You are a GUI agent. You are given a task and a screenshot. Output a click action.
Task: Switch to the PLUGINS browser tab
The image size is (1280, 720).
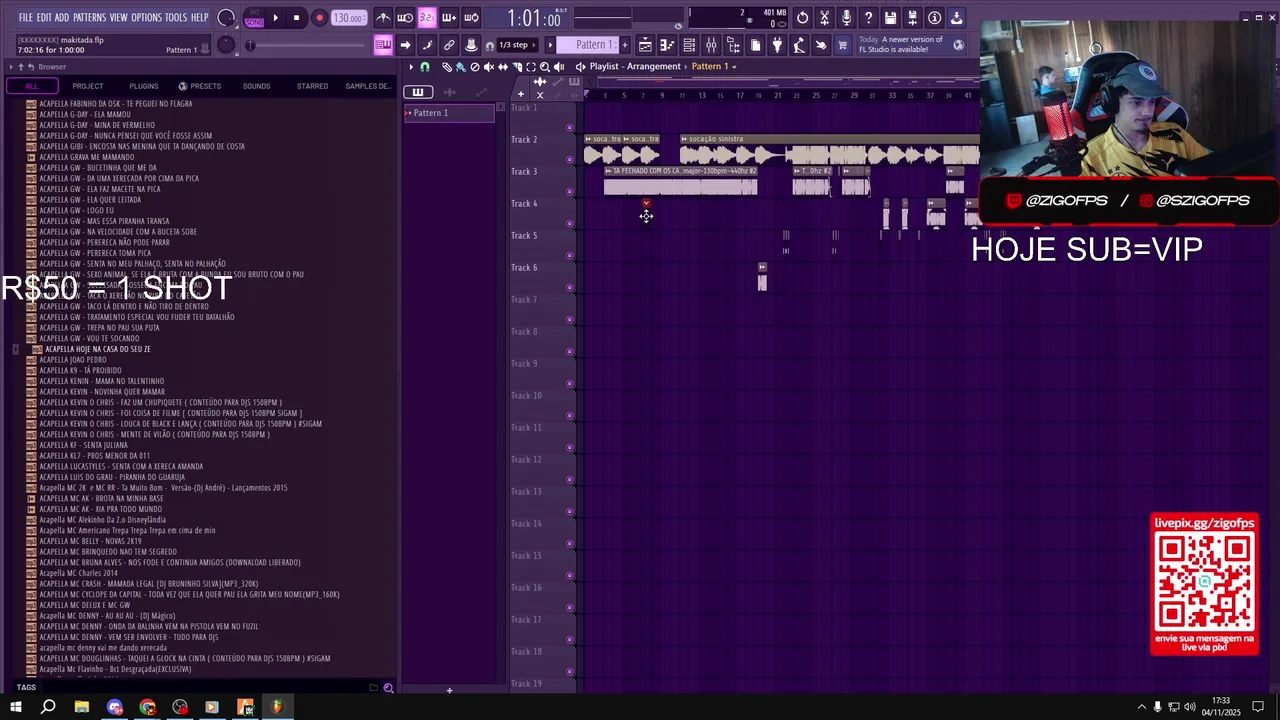tap(143, 86)
